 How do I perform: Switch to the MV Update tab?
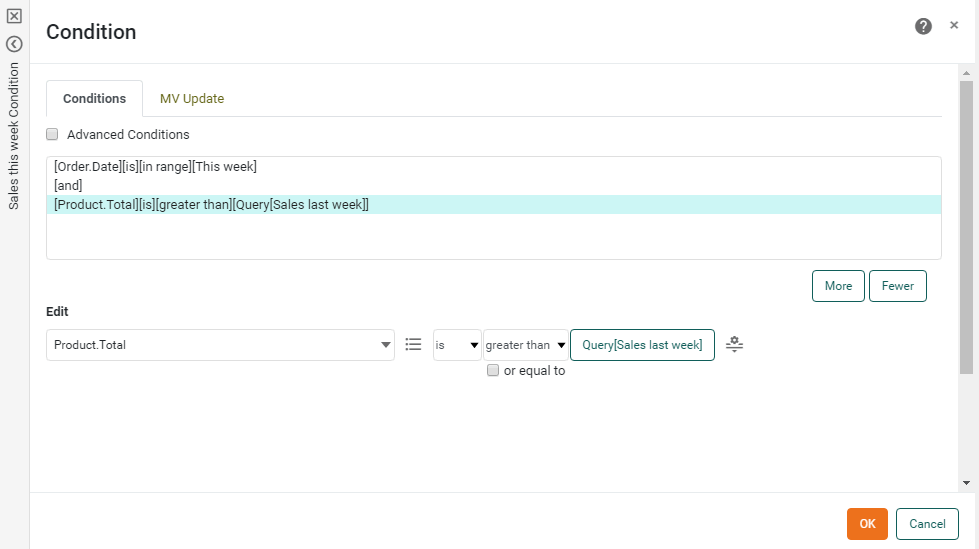tap(192, 98)
